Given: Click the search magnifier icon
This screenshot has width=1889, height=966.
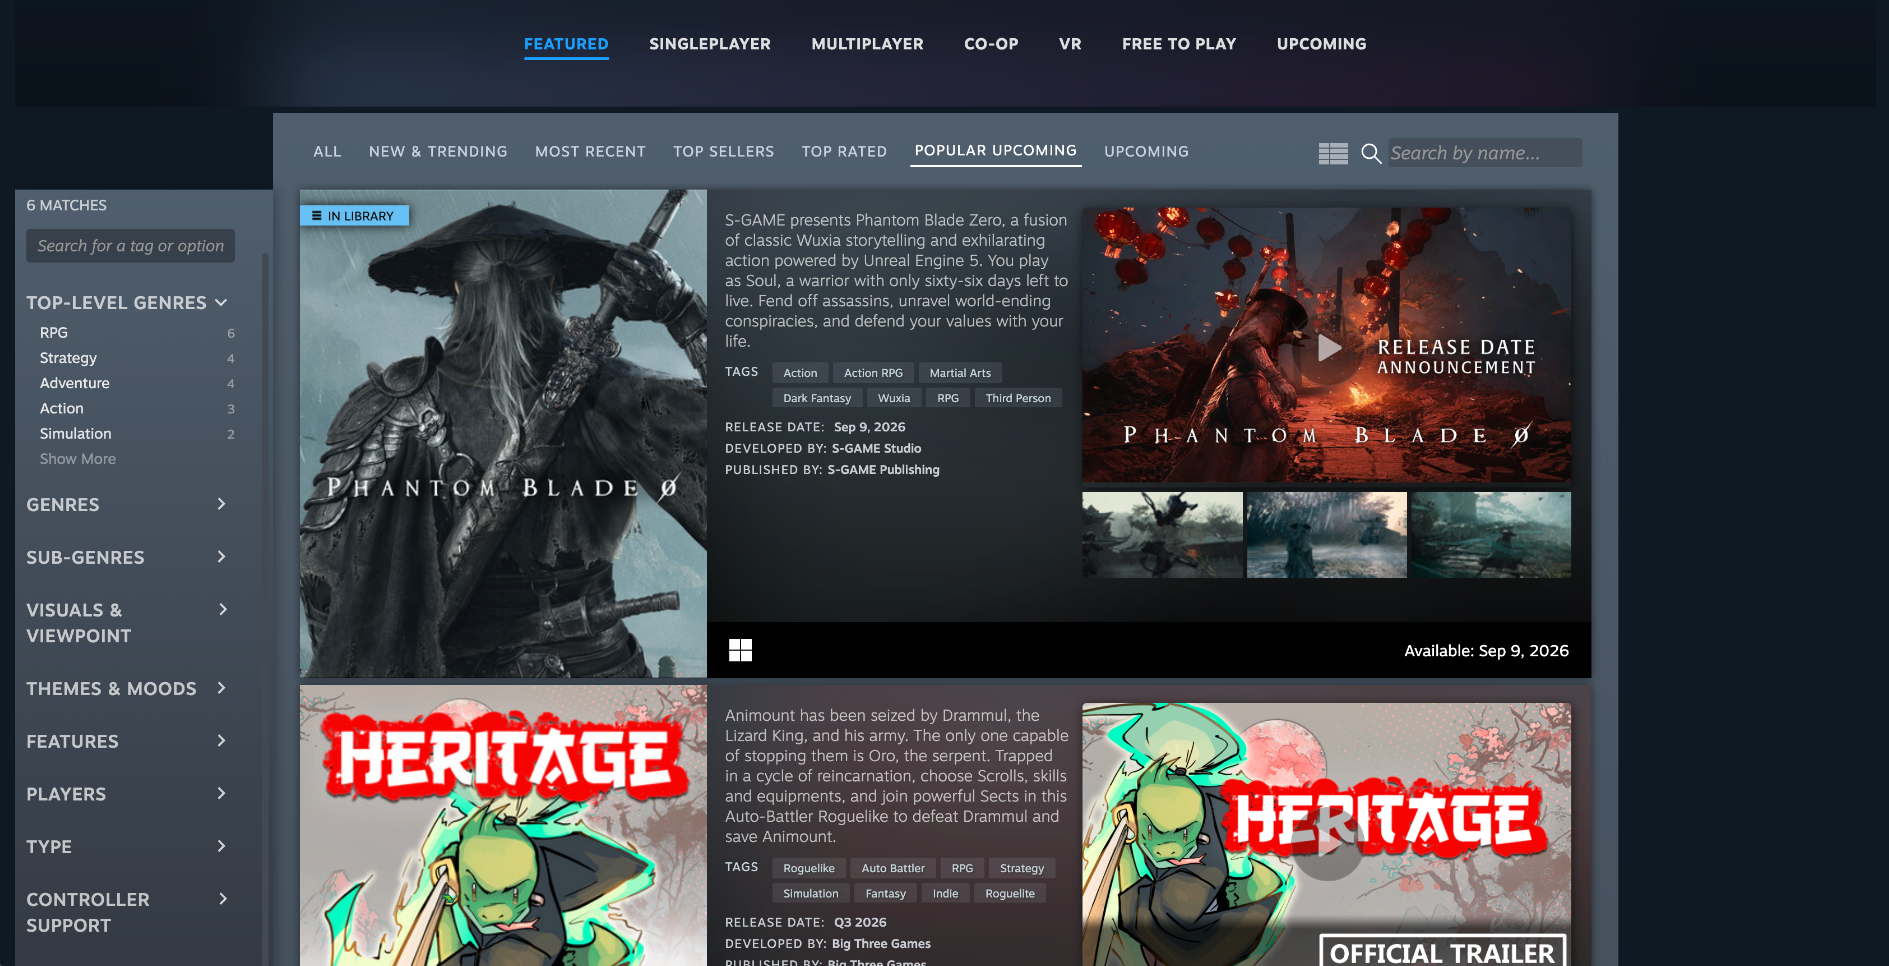Looking at the screenshot, I should pos(1371,153).
